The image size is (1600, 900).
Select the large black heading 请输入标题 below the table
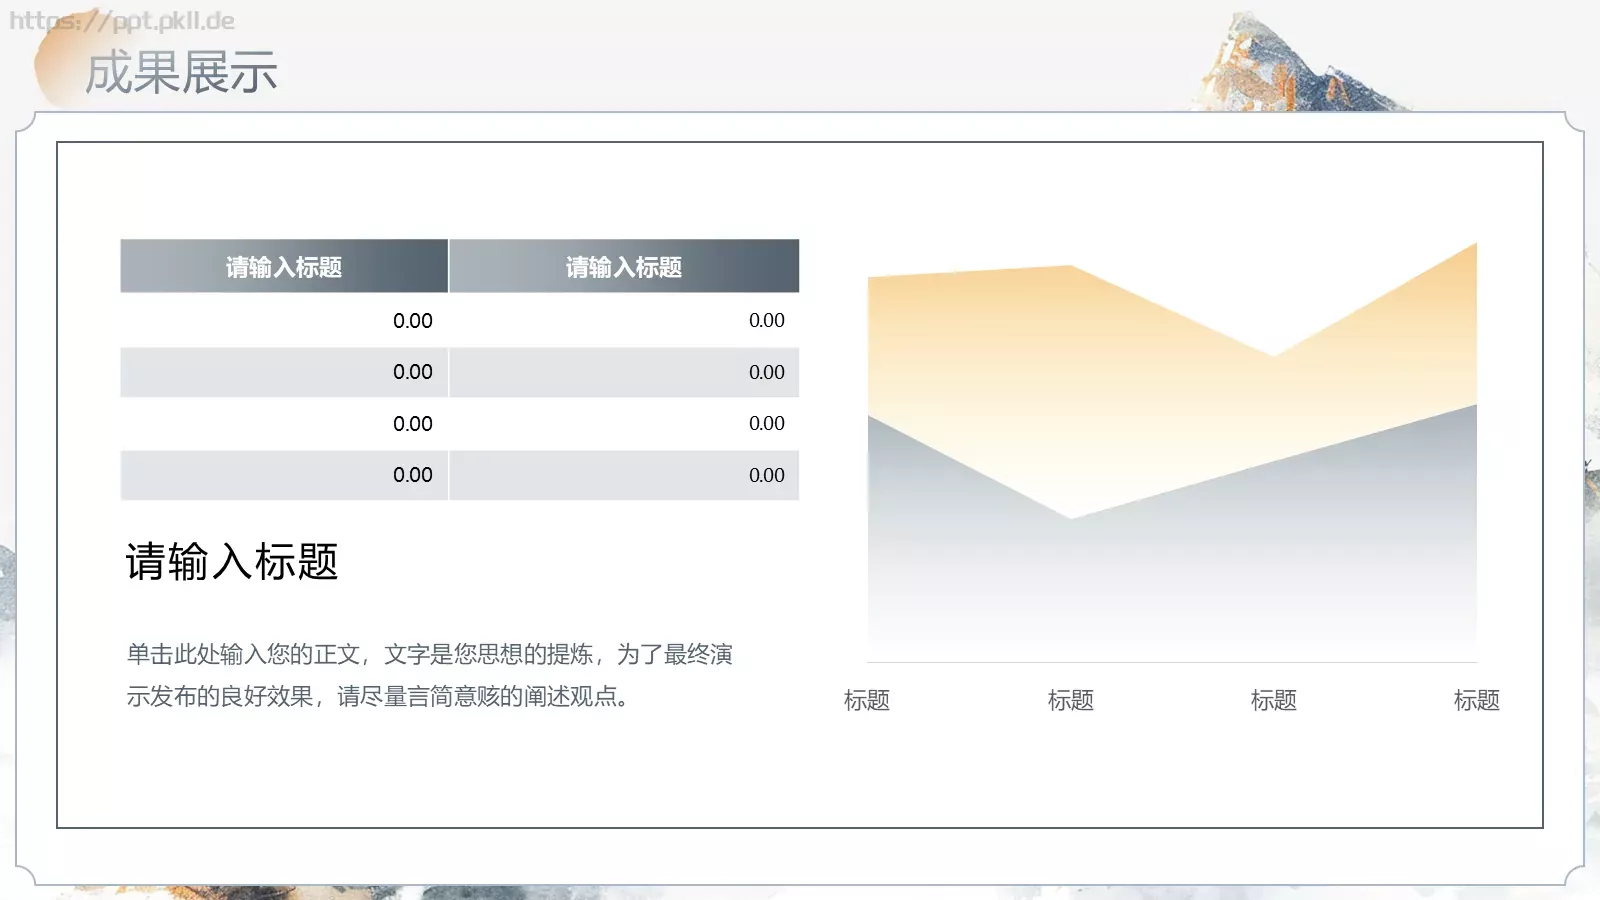point(232,561)
